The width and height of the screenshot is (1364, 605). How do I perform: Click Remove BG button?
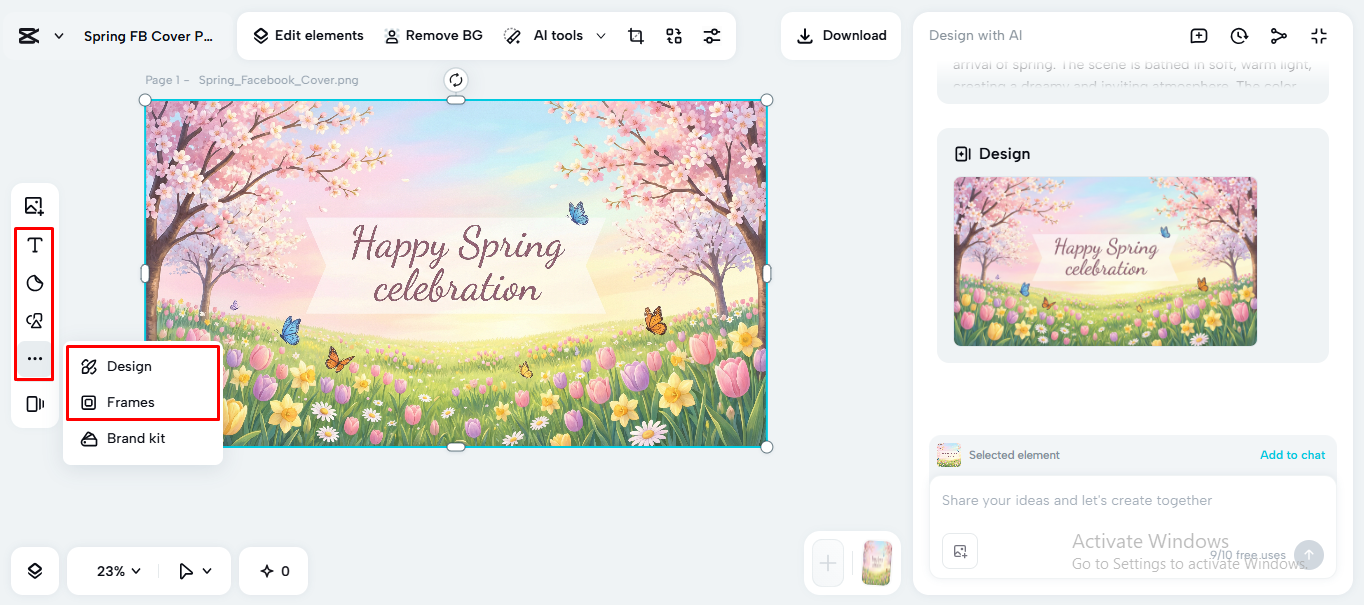(x=433, y=36)
